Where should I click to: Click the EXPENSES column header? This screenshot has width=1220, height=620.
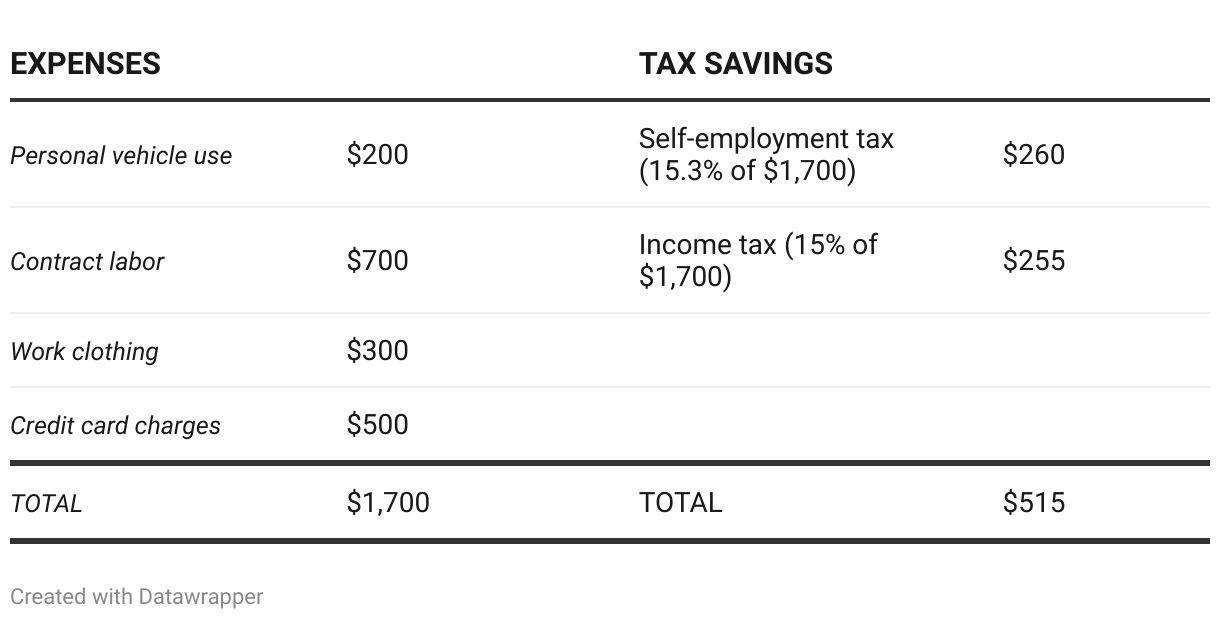tap(85, 64)
